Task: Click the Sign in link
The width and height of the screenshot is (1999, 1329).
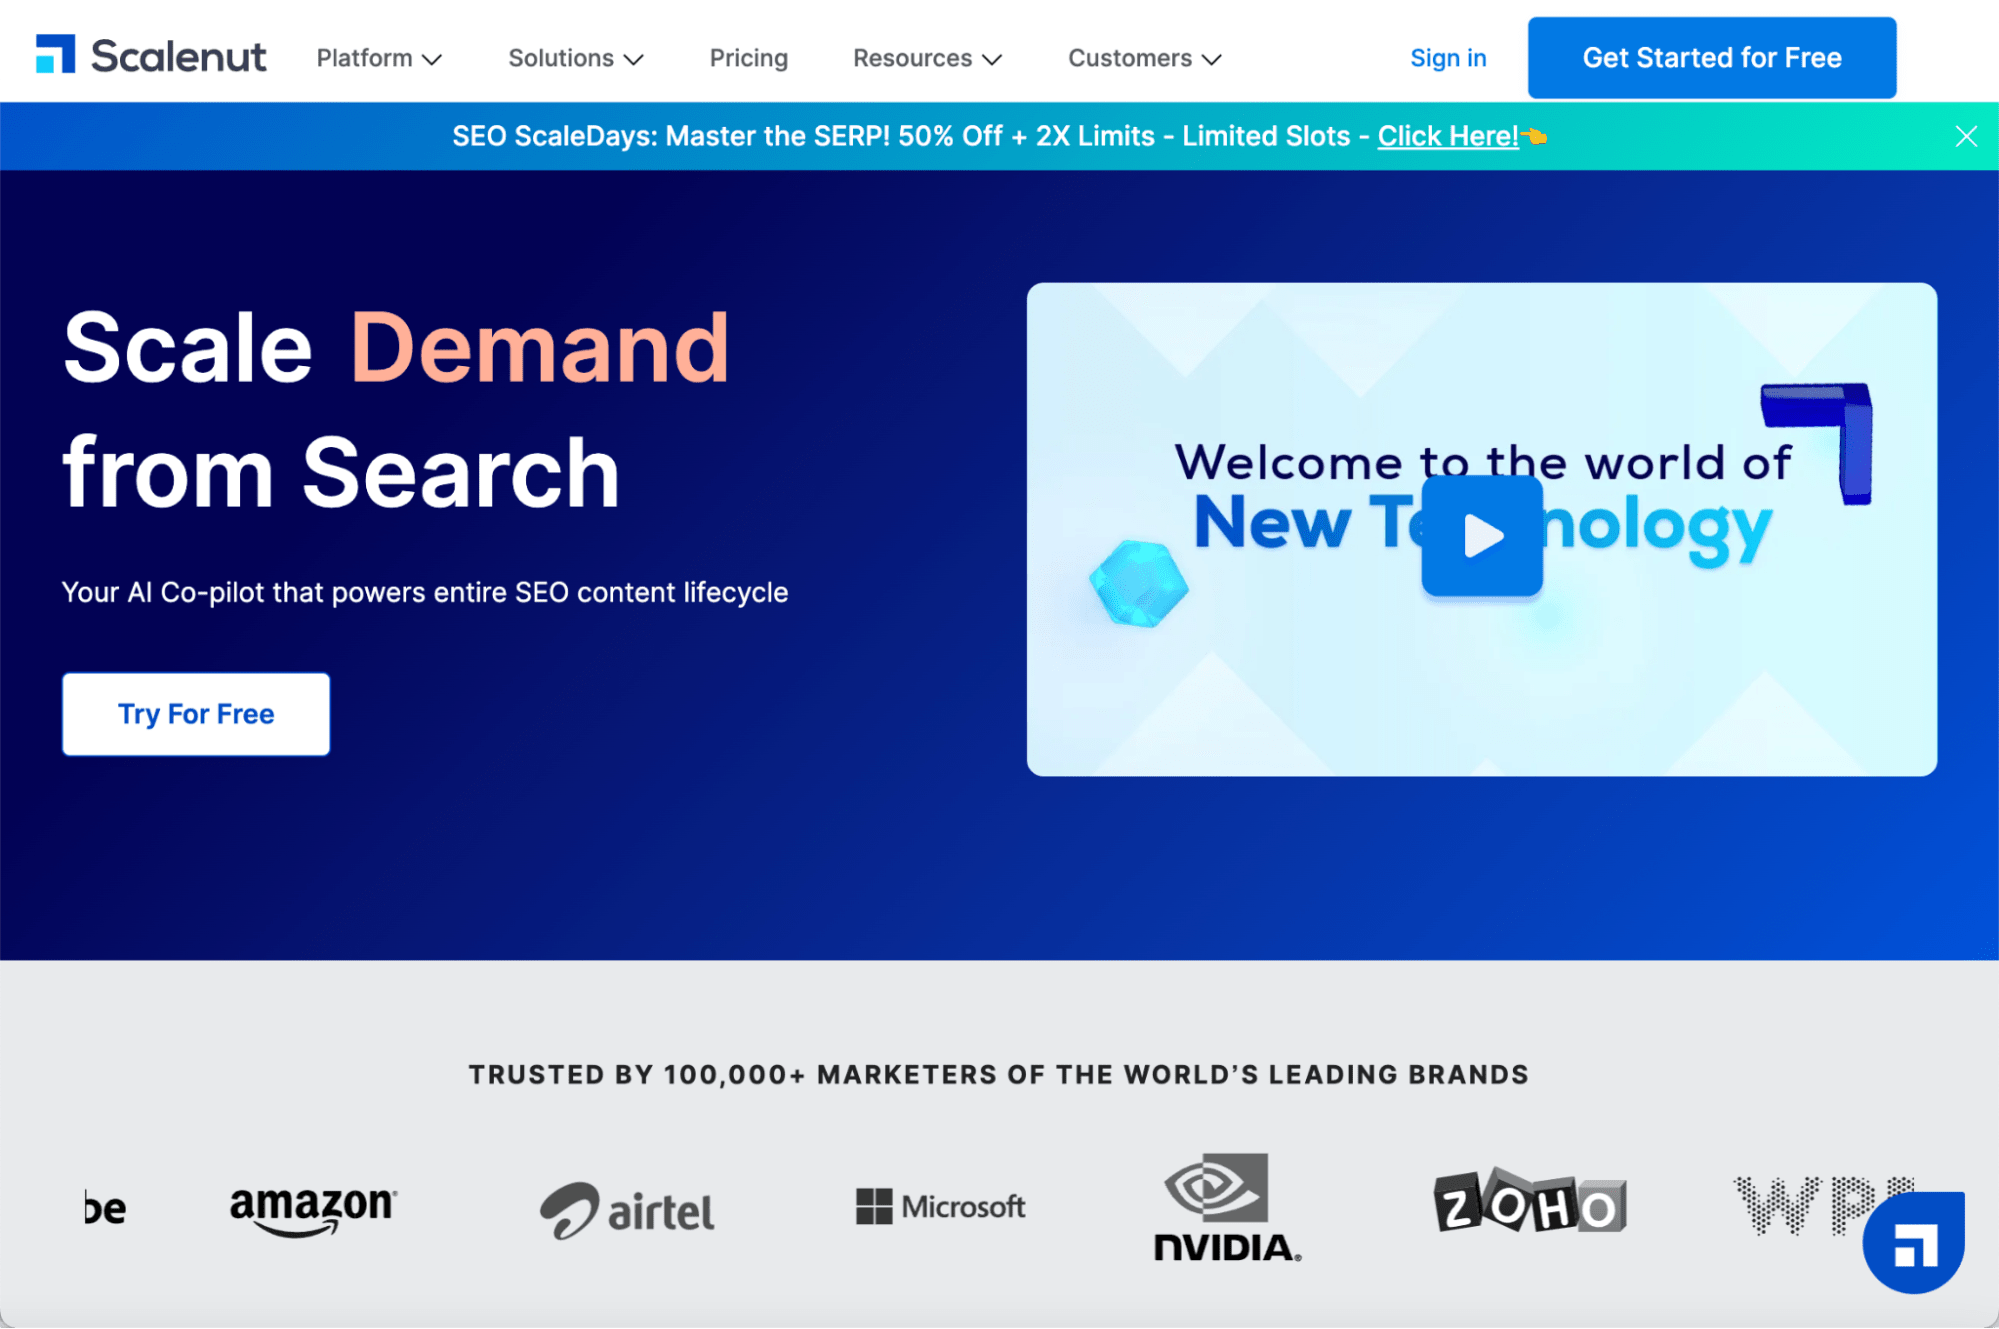Action: [1448, 58]
